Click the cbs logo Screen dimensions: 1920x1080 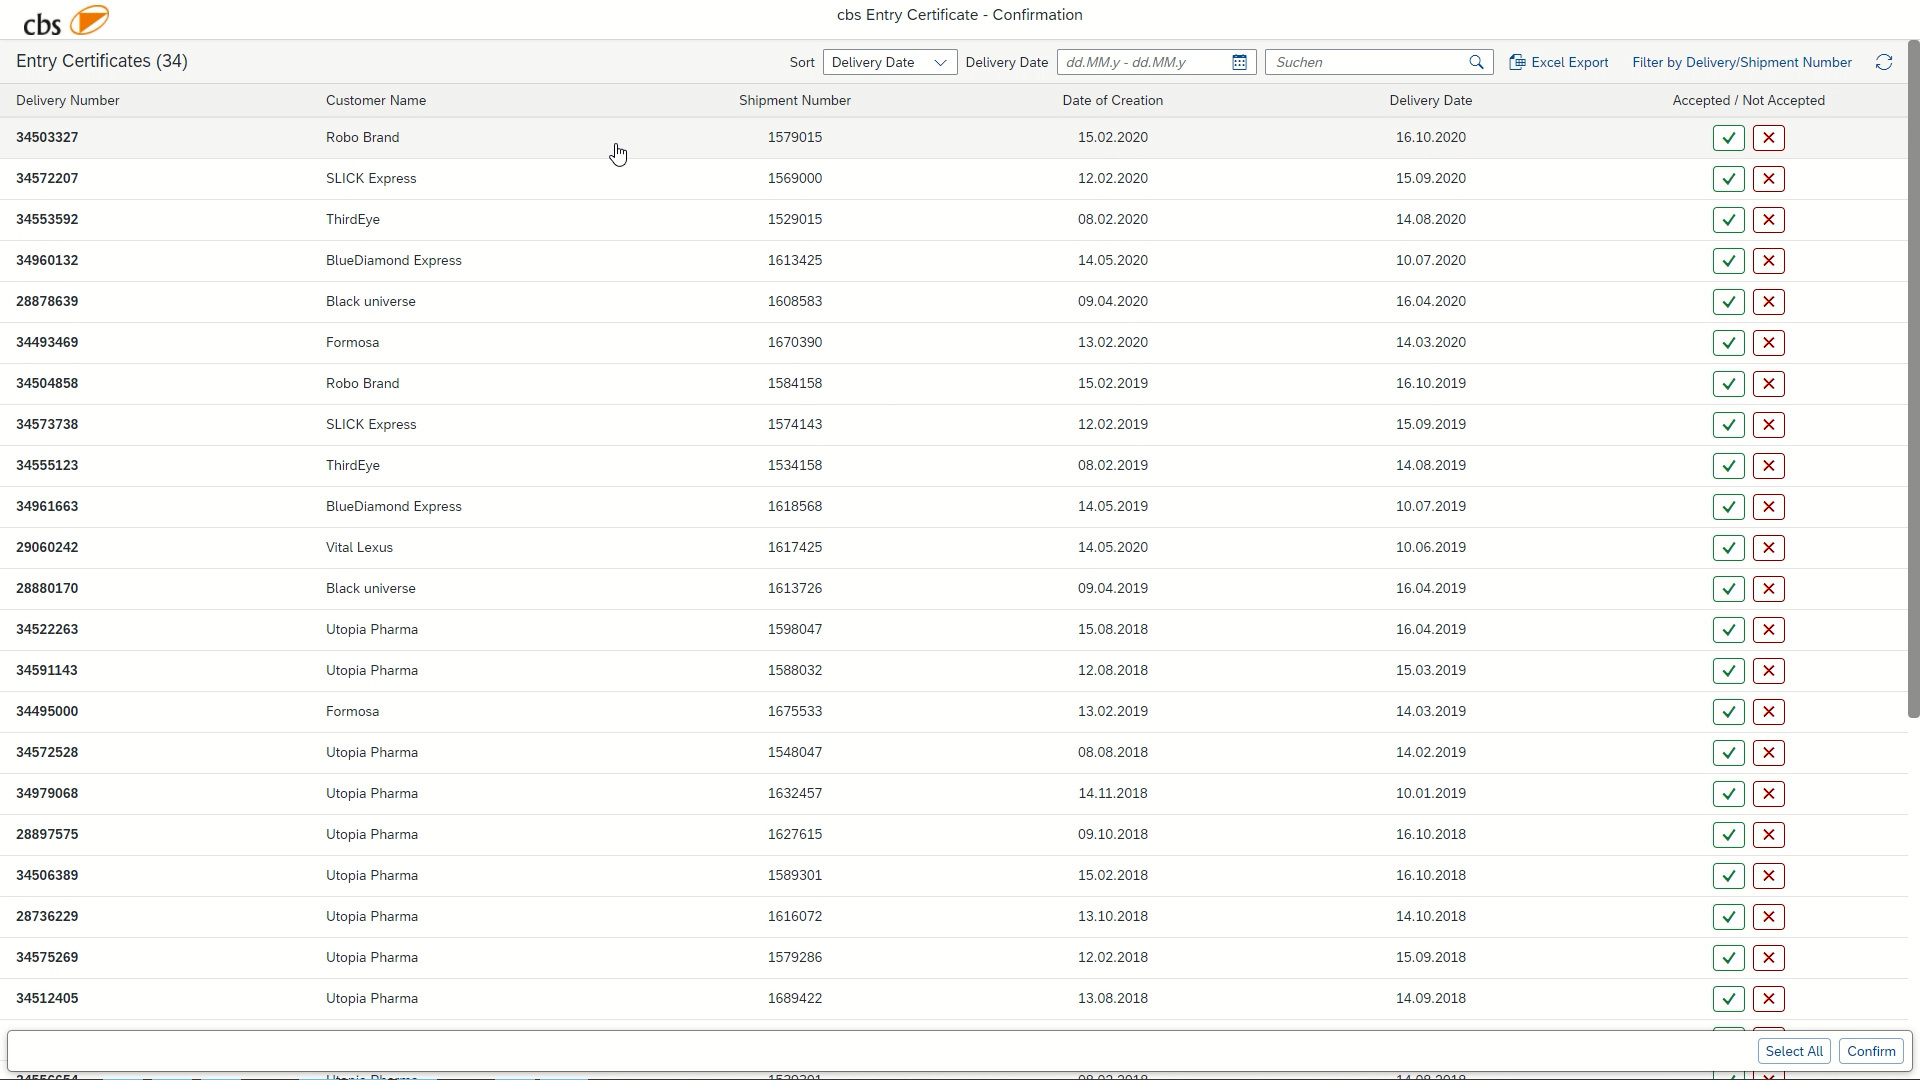(66, 20)
